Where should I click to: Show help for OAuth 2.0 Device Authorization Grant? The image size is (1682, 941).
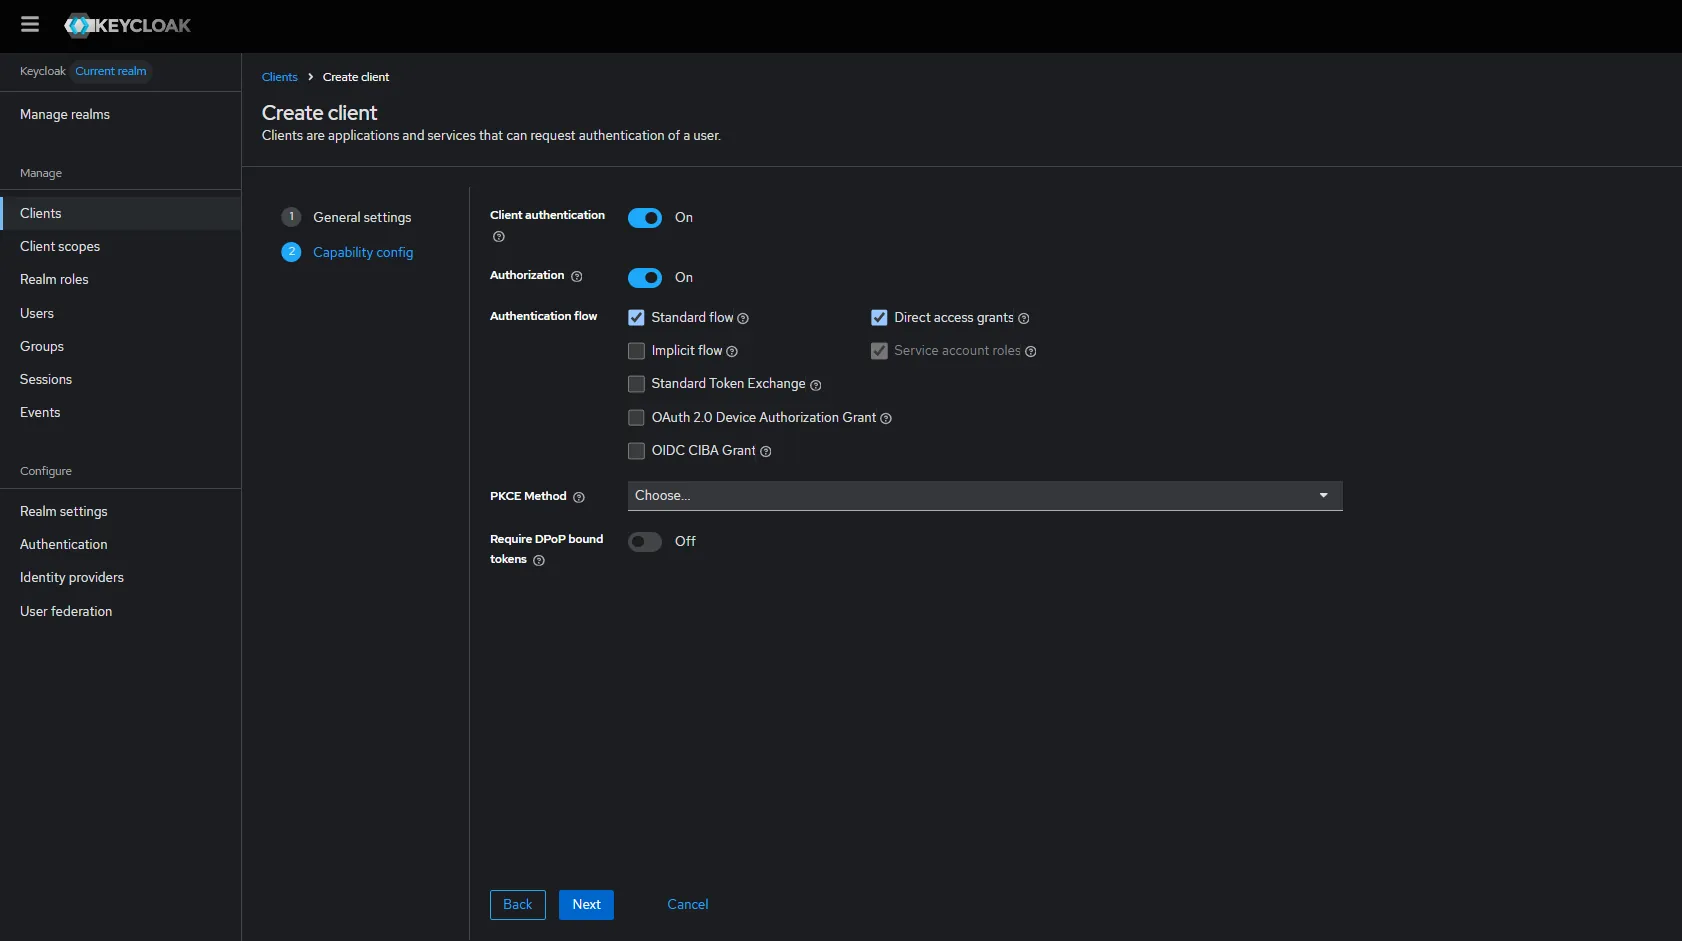(886, 418)
